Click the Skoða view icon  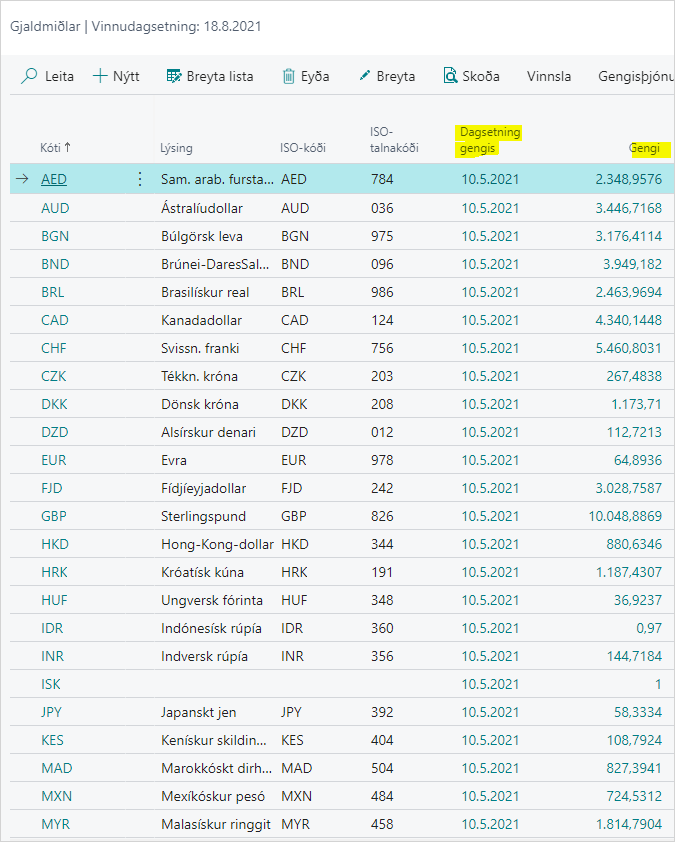(450, 76)
